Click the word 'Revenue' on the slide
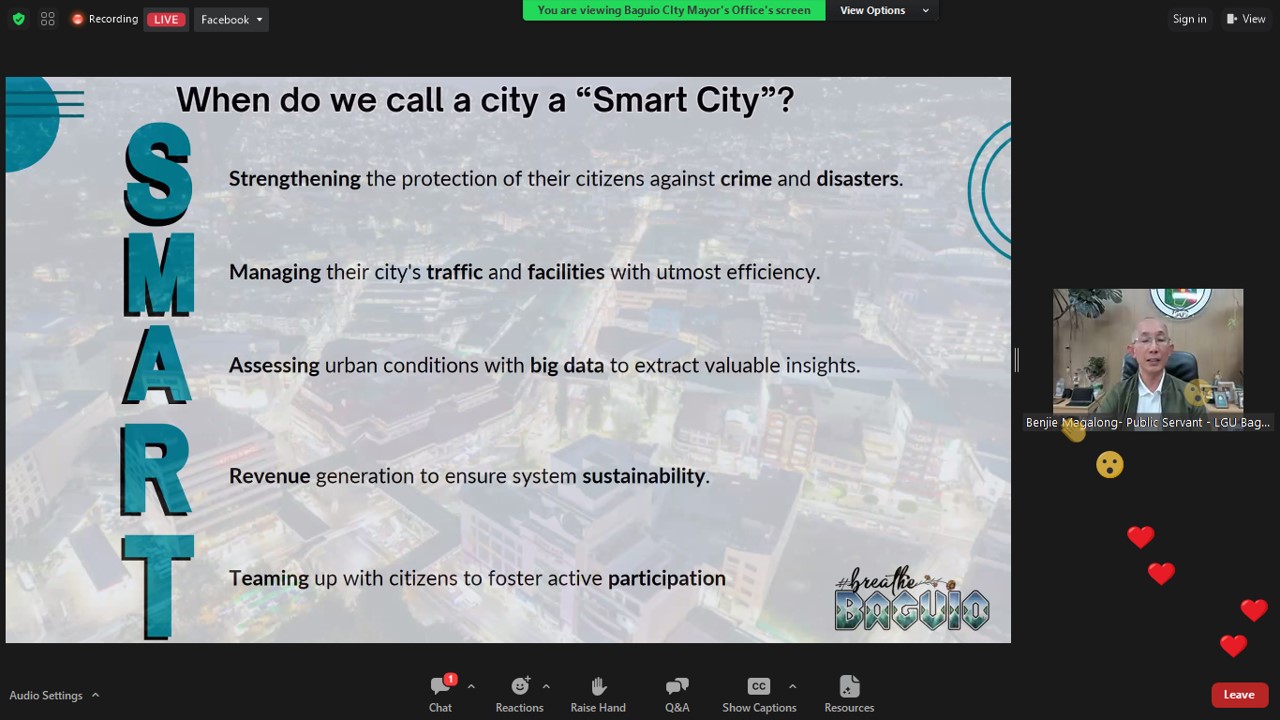The height and width of the screenshot is (720, 1280). click(270, 476)
